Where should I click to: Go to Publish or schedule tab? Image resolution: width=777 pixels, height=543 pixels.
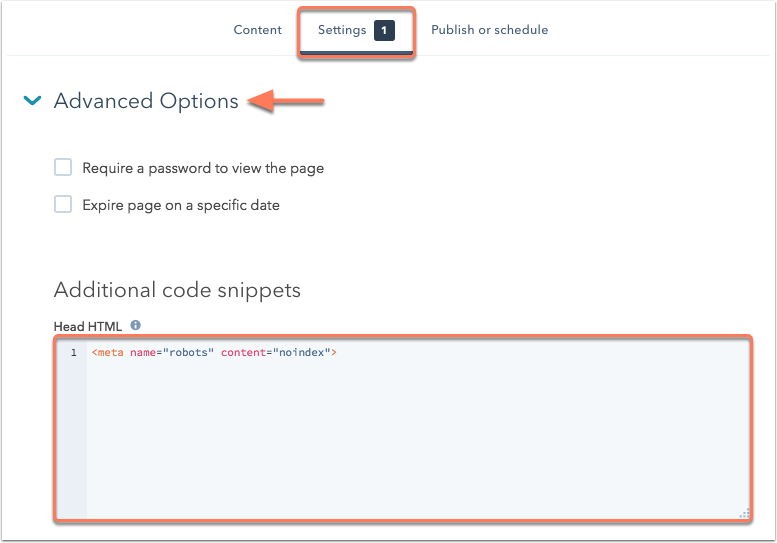coord(489,30)
